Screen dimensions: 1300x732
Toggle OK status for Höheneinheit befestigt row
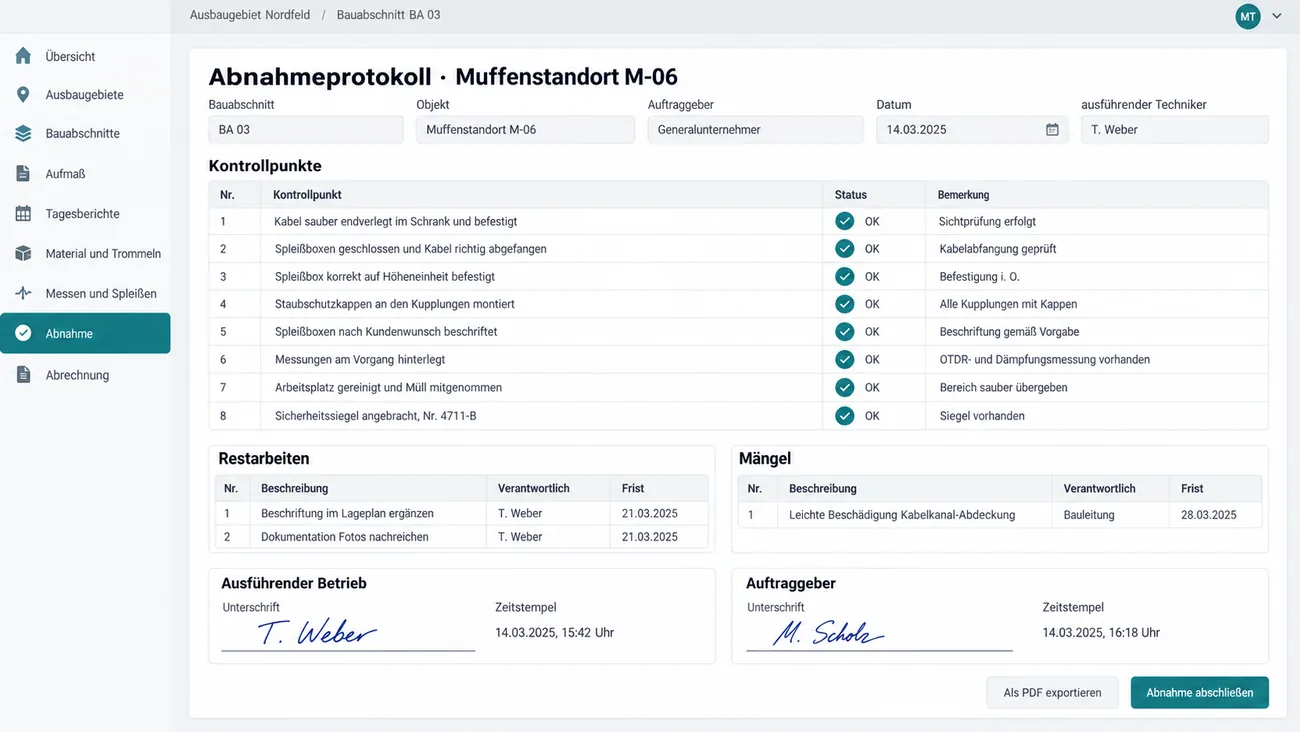pos(845,276)
